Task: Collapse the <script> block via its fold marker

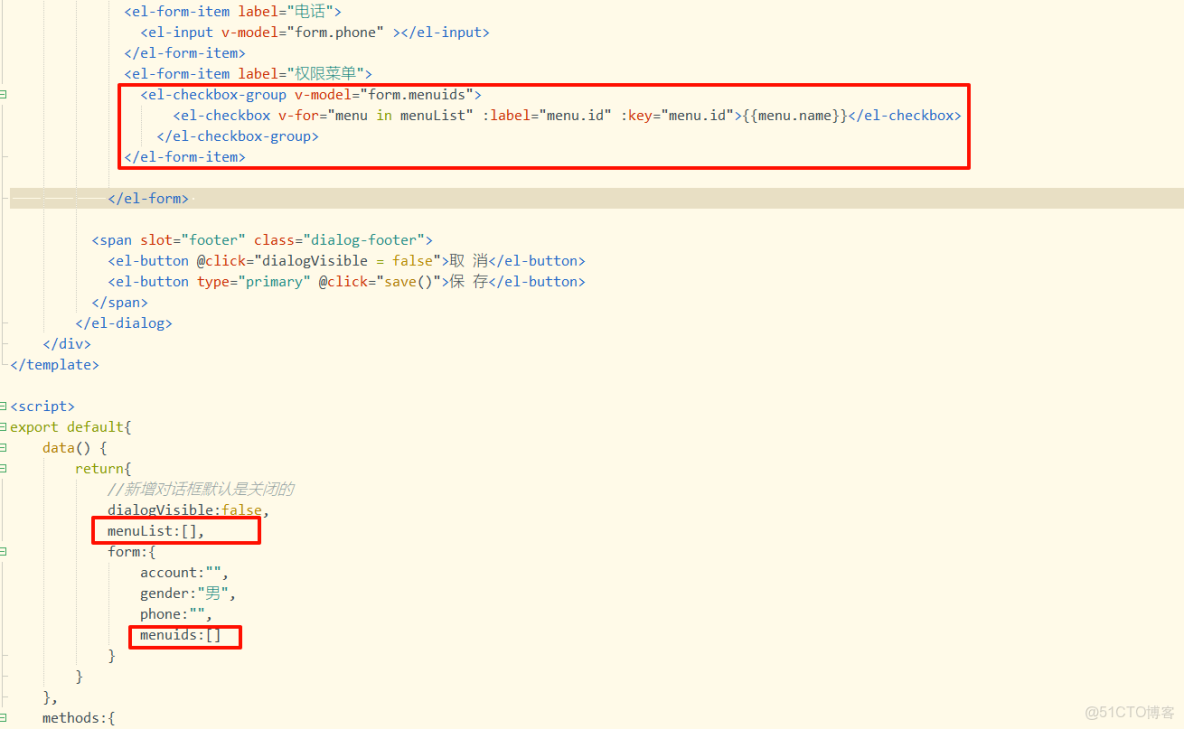Action: click(x=5, y=406)
